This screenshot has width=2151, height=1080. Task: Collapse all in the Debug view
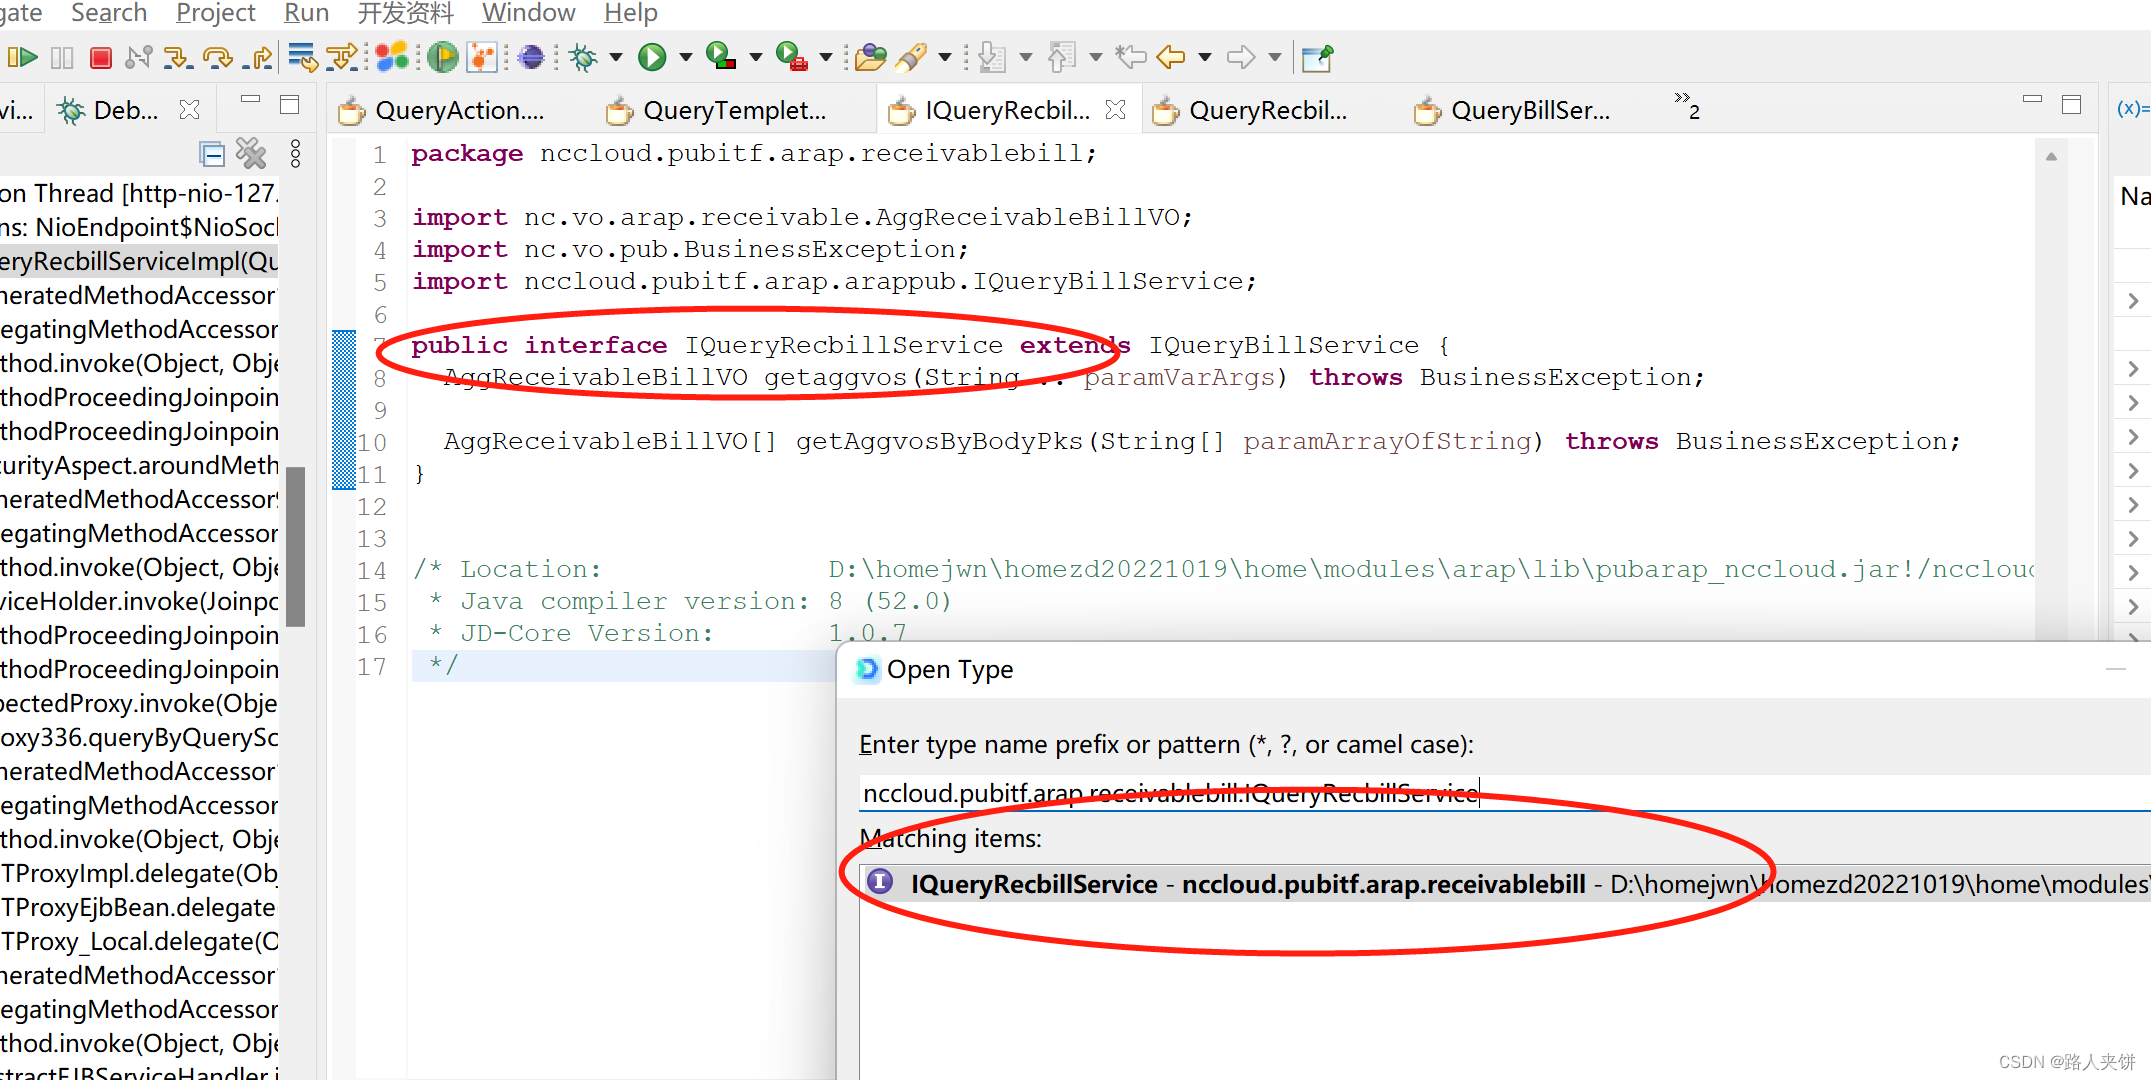pos(212,153)
